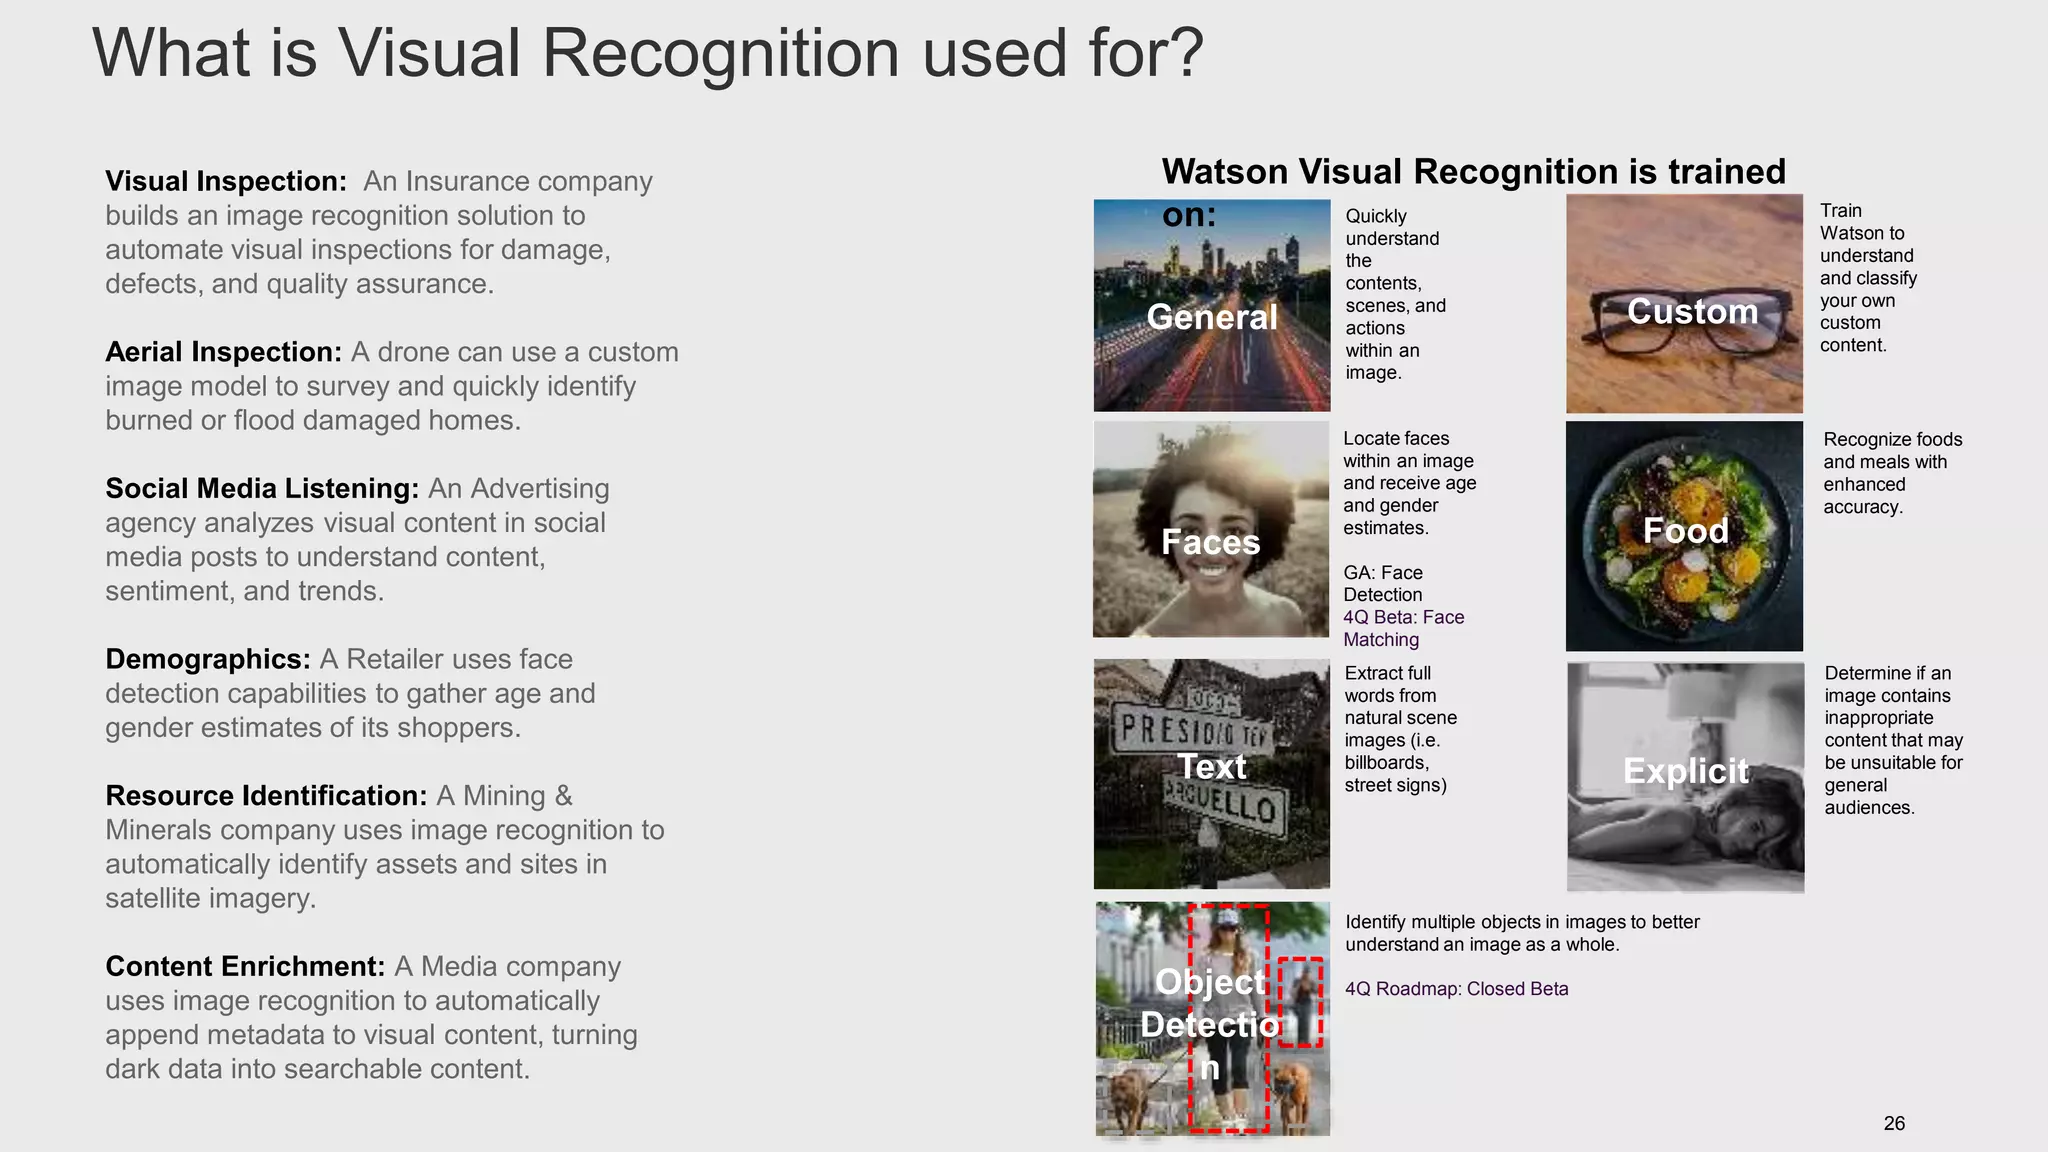Click 'Watson Visual Recognition is trained' heading
Screen dimensions: 2048x1152
tap(1473, 172)
